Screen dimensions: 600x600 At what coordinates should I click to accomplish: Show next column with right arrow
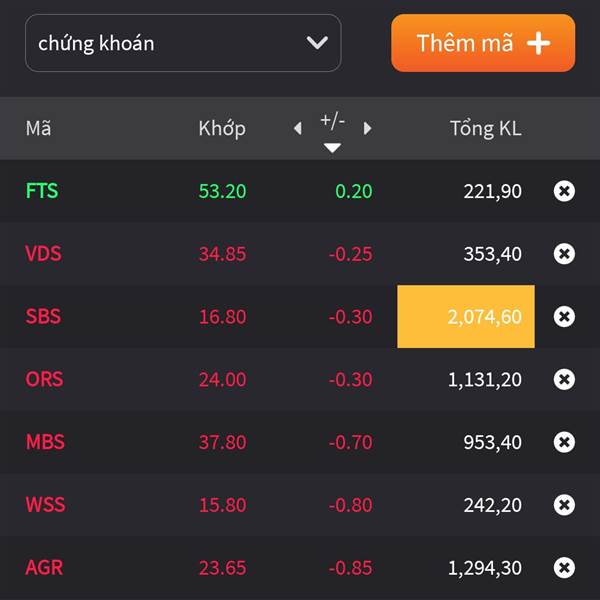(x=367, y=128)
